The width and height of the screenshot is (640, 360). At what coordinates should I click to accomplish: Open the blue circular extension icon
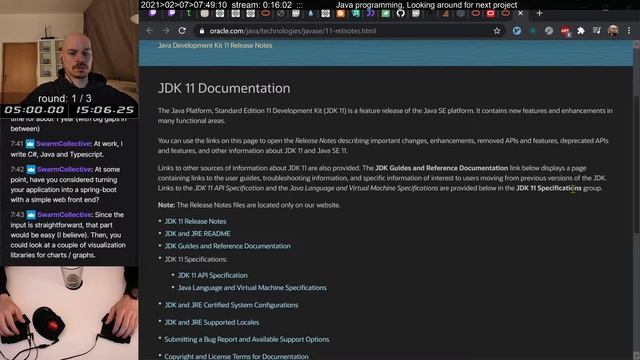pos(517,31)
